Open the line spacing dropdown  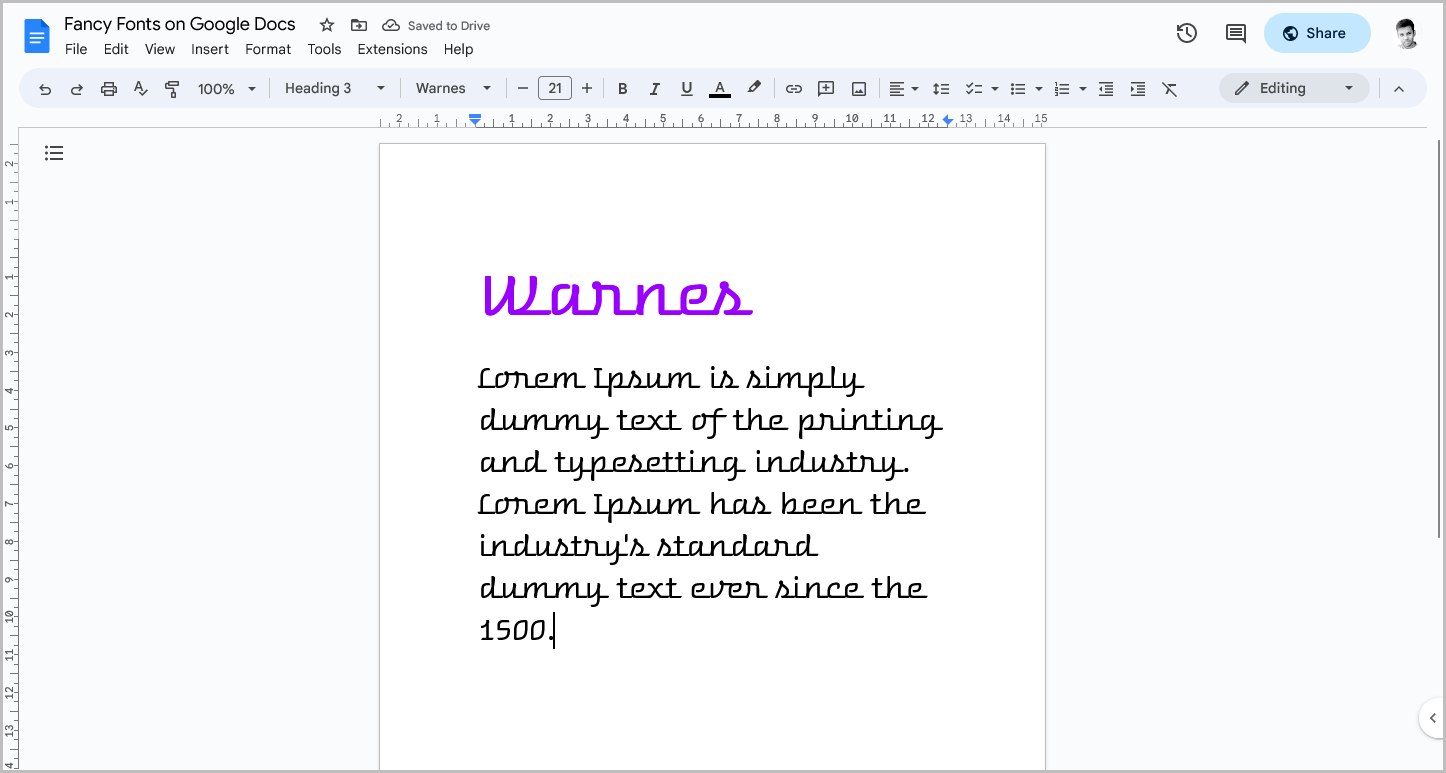[941, 88]
